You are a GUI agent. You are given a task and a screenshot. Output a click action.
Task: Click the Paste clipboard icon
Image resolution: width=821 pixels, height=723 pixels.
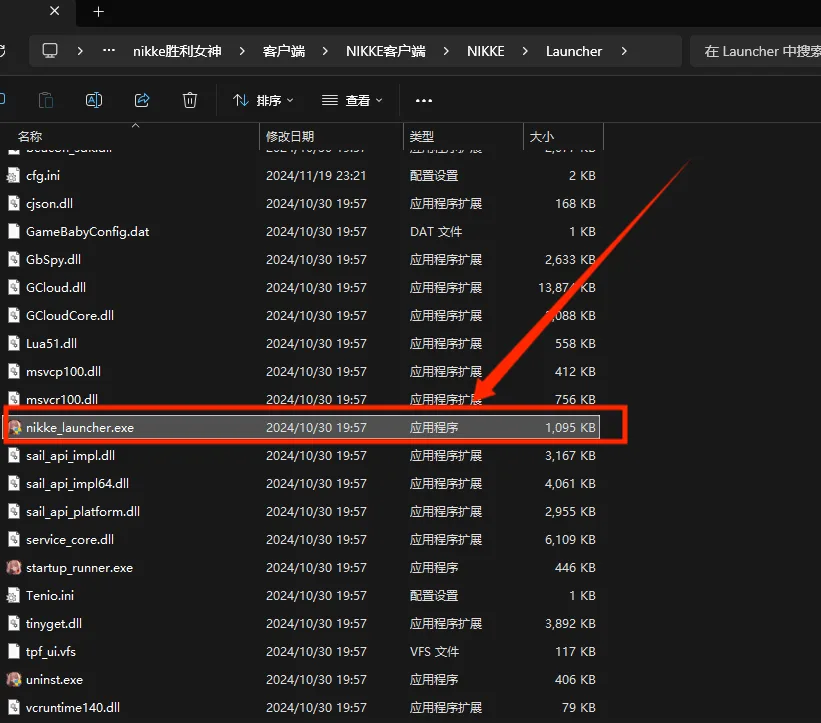point(46,100)
